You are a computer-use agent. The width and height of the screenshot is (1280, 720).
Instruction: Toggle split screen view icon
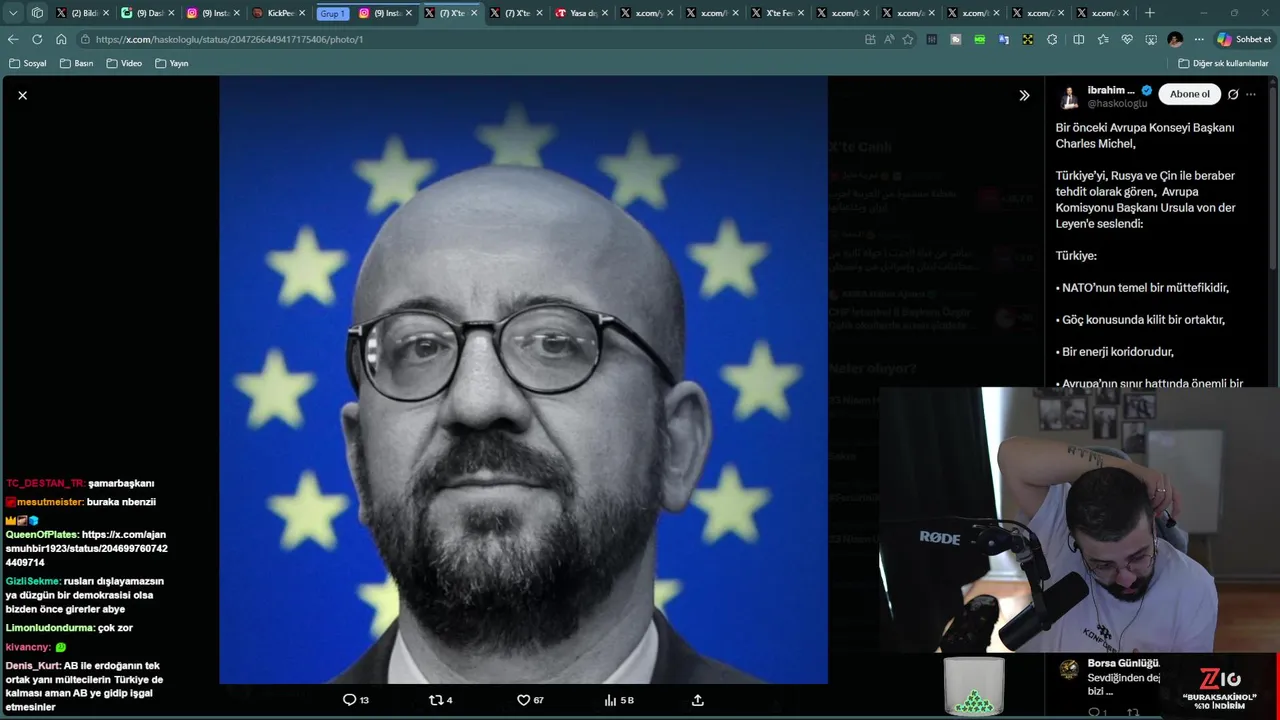click(x=1078, y=39)
